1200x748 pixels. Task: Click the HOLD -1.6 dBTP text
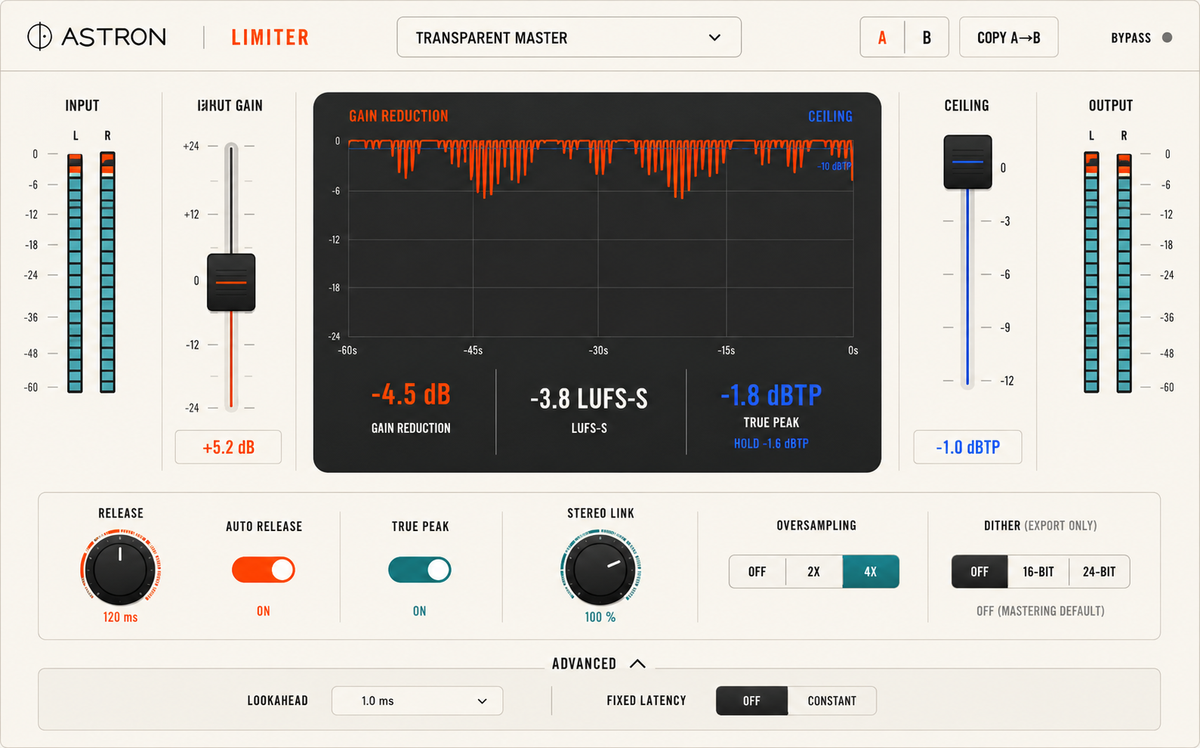(771, 443)
